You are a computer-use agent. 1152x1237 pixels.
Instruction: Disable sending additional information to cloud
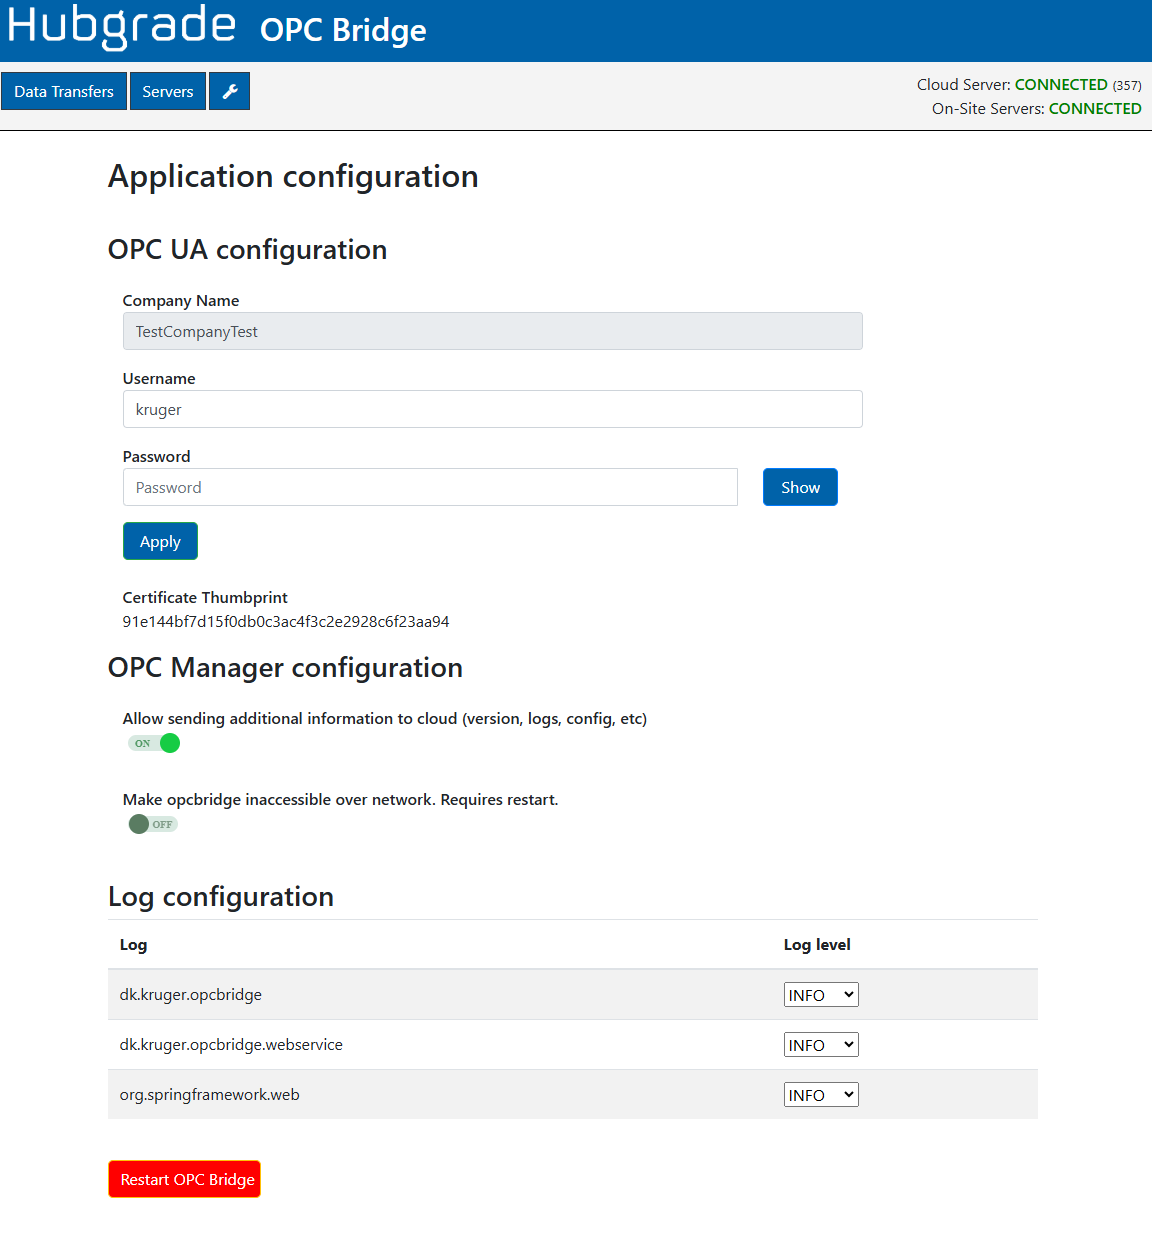[154, 743]
